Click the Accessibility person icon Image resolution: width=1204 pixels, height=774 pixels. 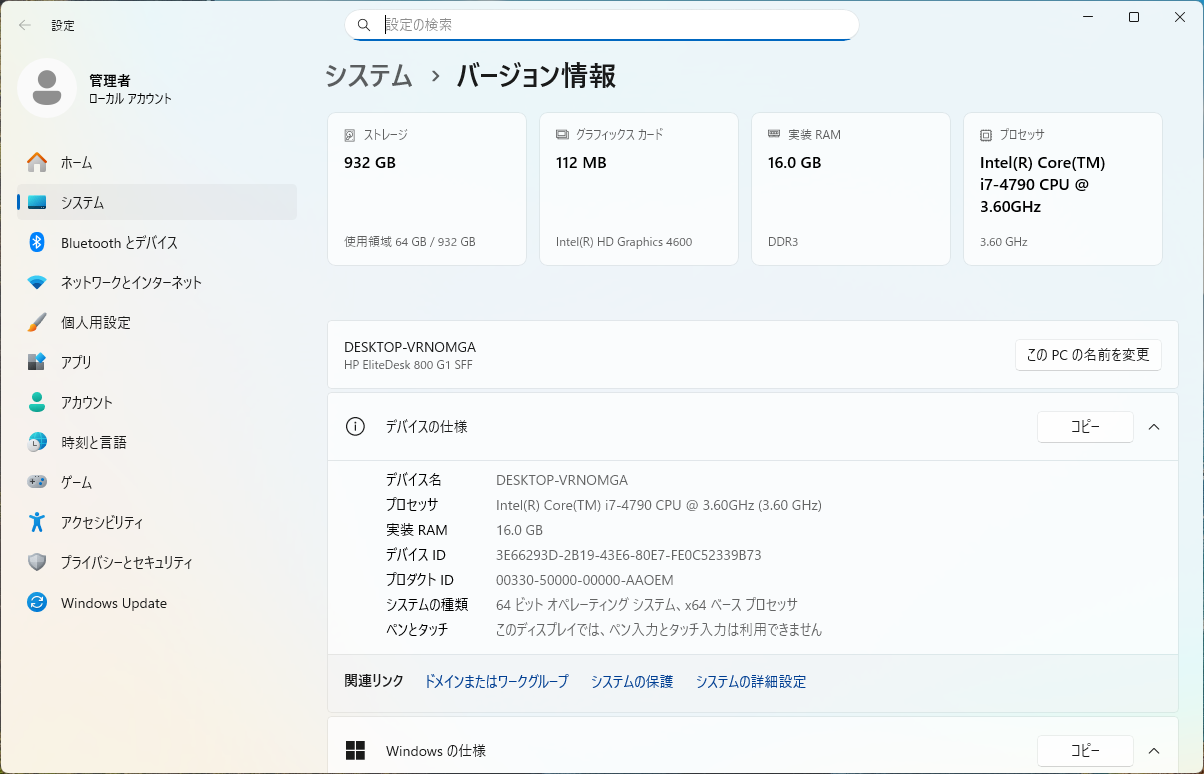pos(37,522)
